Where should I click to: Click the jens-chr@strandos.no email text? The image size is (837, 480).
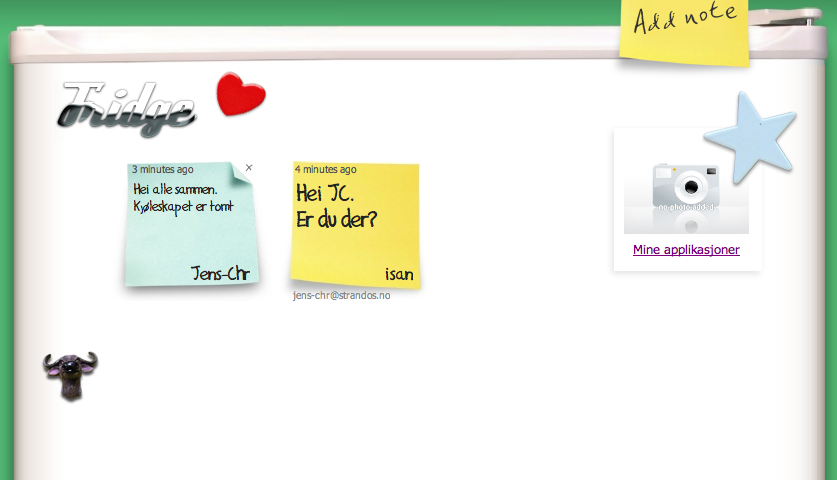(341, 296)
